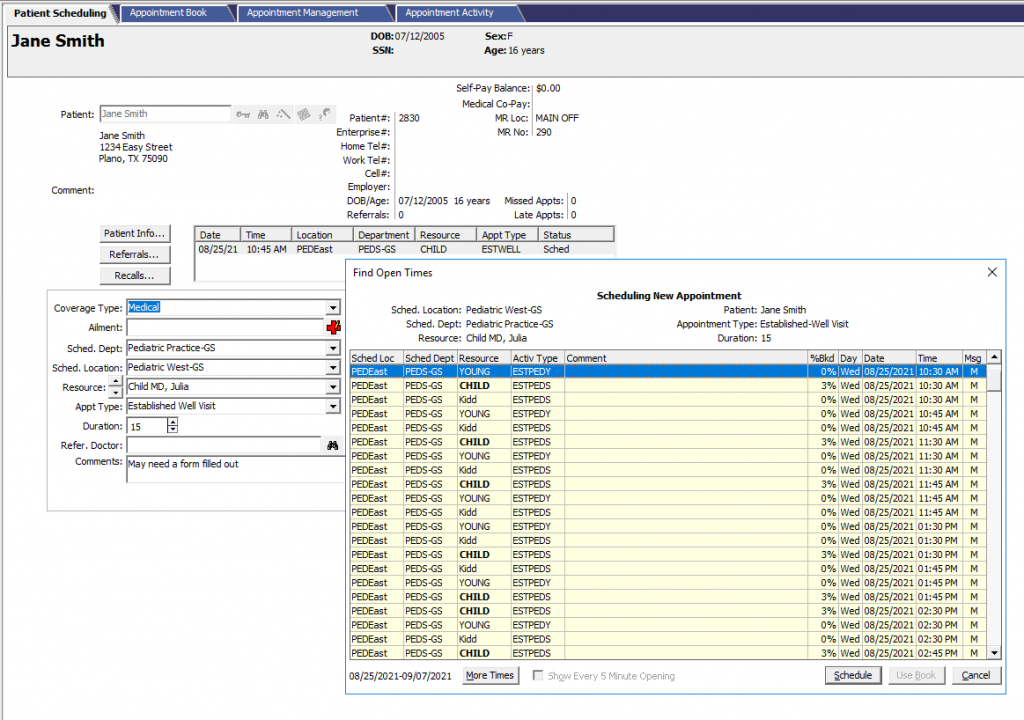Click the binoculars search icon beside Patient field
The image size is (1024, 720).
263,114
